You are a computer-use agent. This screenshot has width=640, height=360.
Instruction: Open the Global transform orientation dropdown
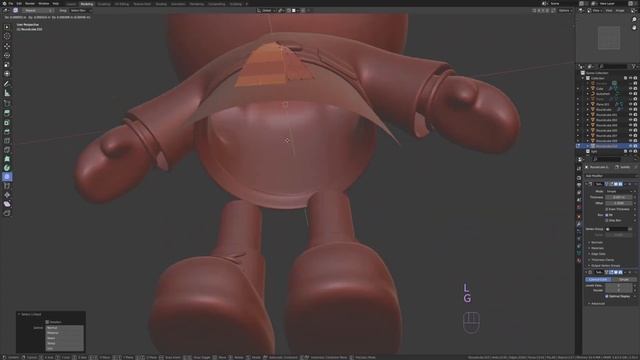267,11
